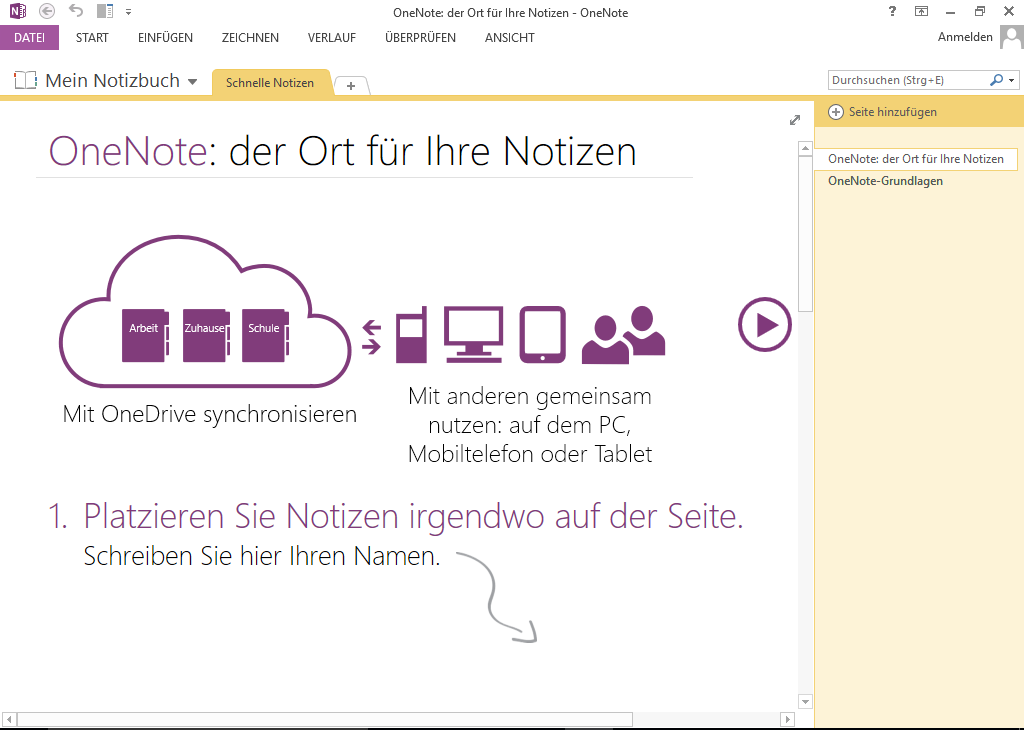This screenshot has width=1024, height=730.
Task: Click inside the Durchsuchen search field
Action: coord(900,80)
